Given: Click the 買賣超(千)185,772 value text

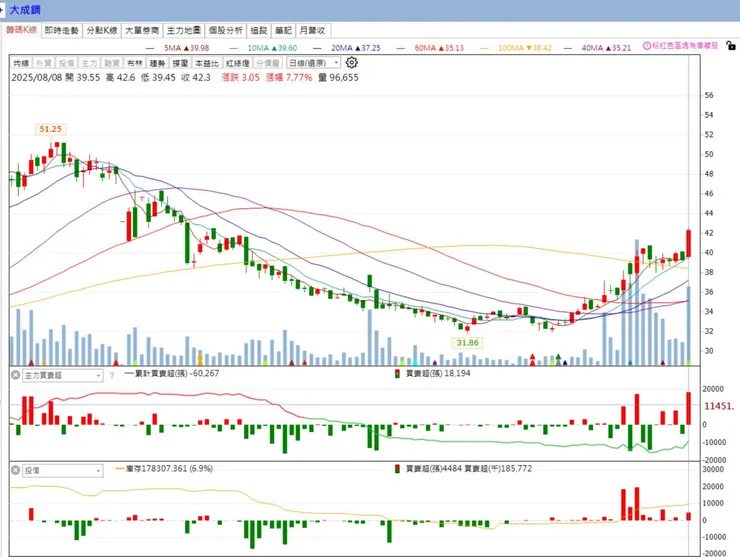Looking at the screenshot, I should (498, 469).
